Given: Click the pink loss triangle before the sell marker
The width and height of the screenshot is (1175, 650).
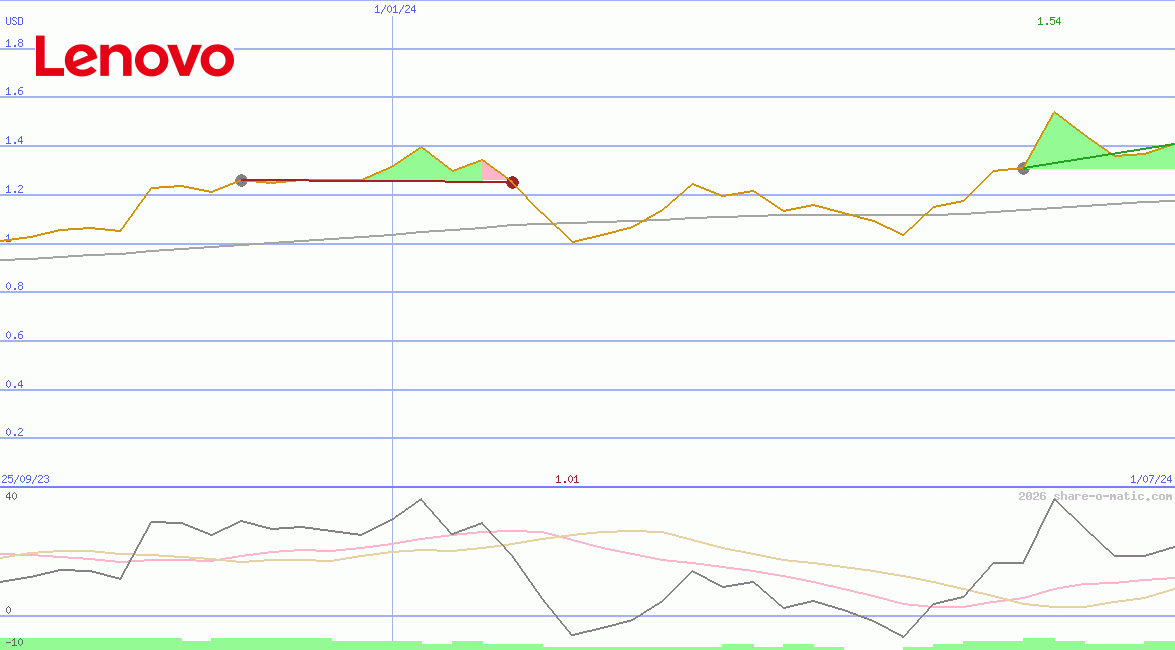Looking at the screenshot, I should [x=492, y=173].
